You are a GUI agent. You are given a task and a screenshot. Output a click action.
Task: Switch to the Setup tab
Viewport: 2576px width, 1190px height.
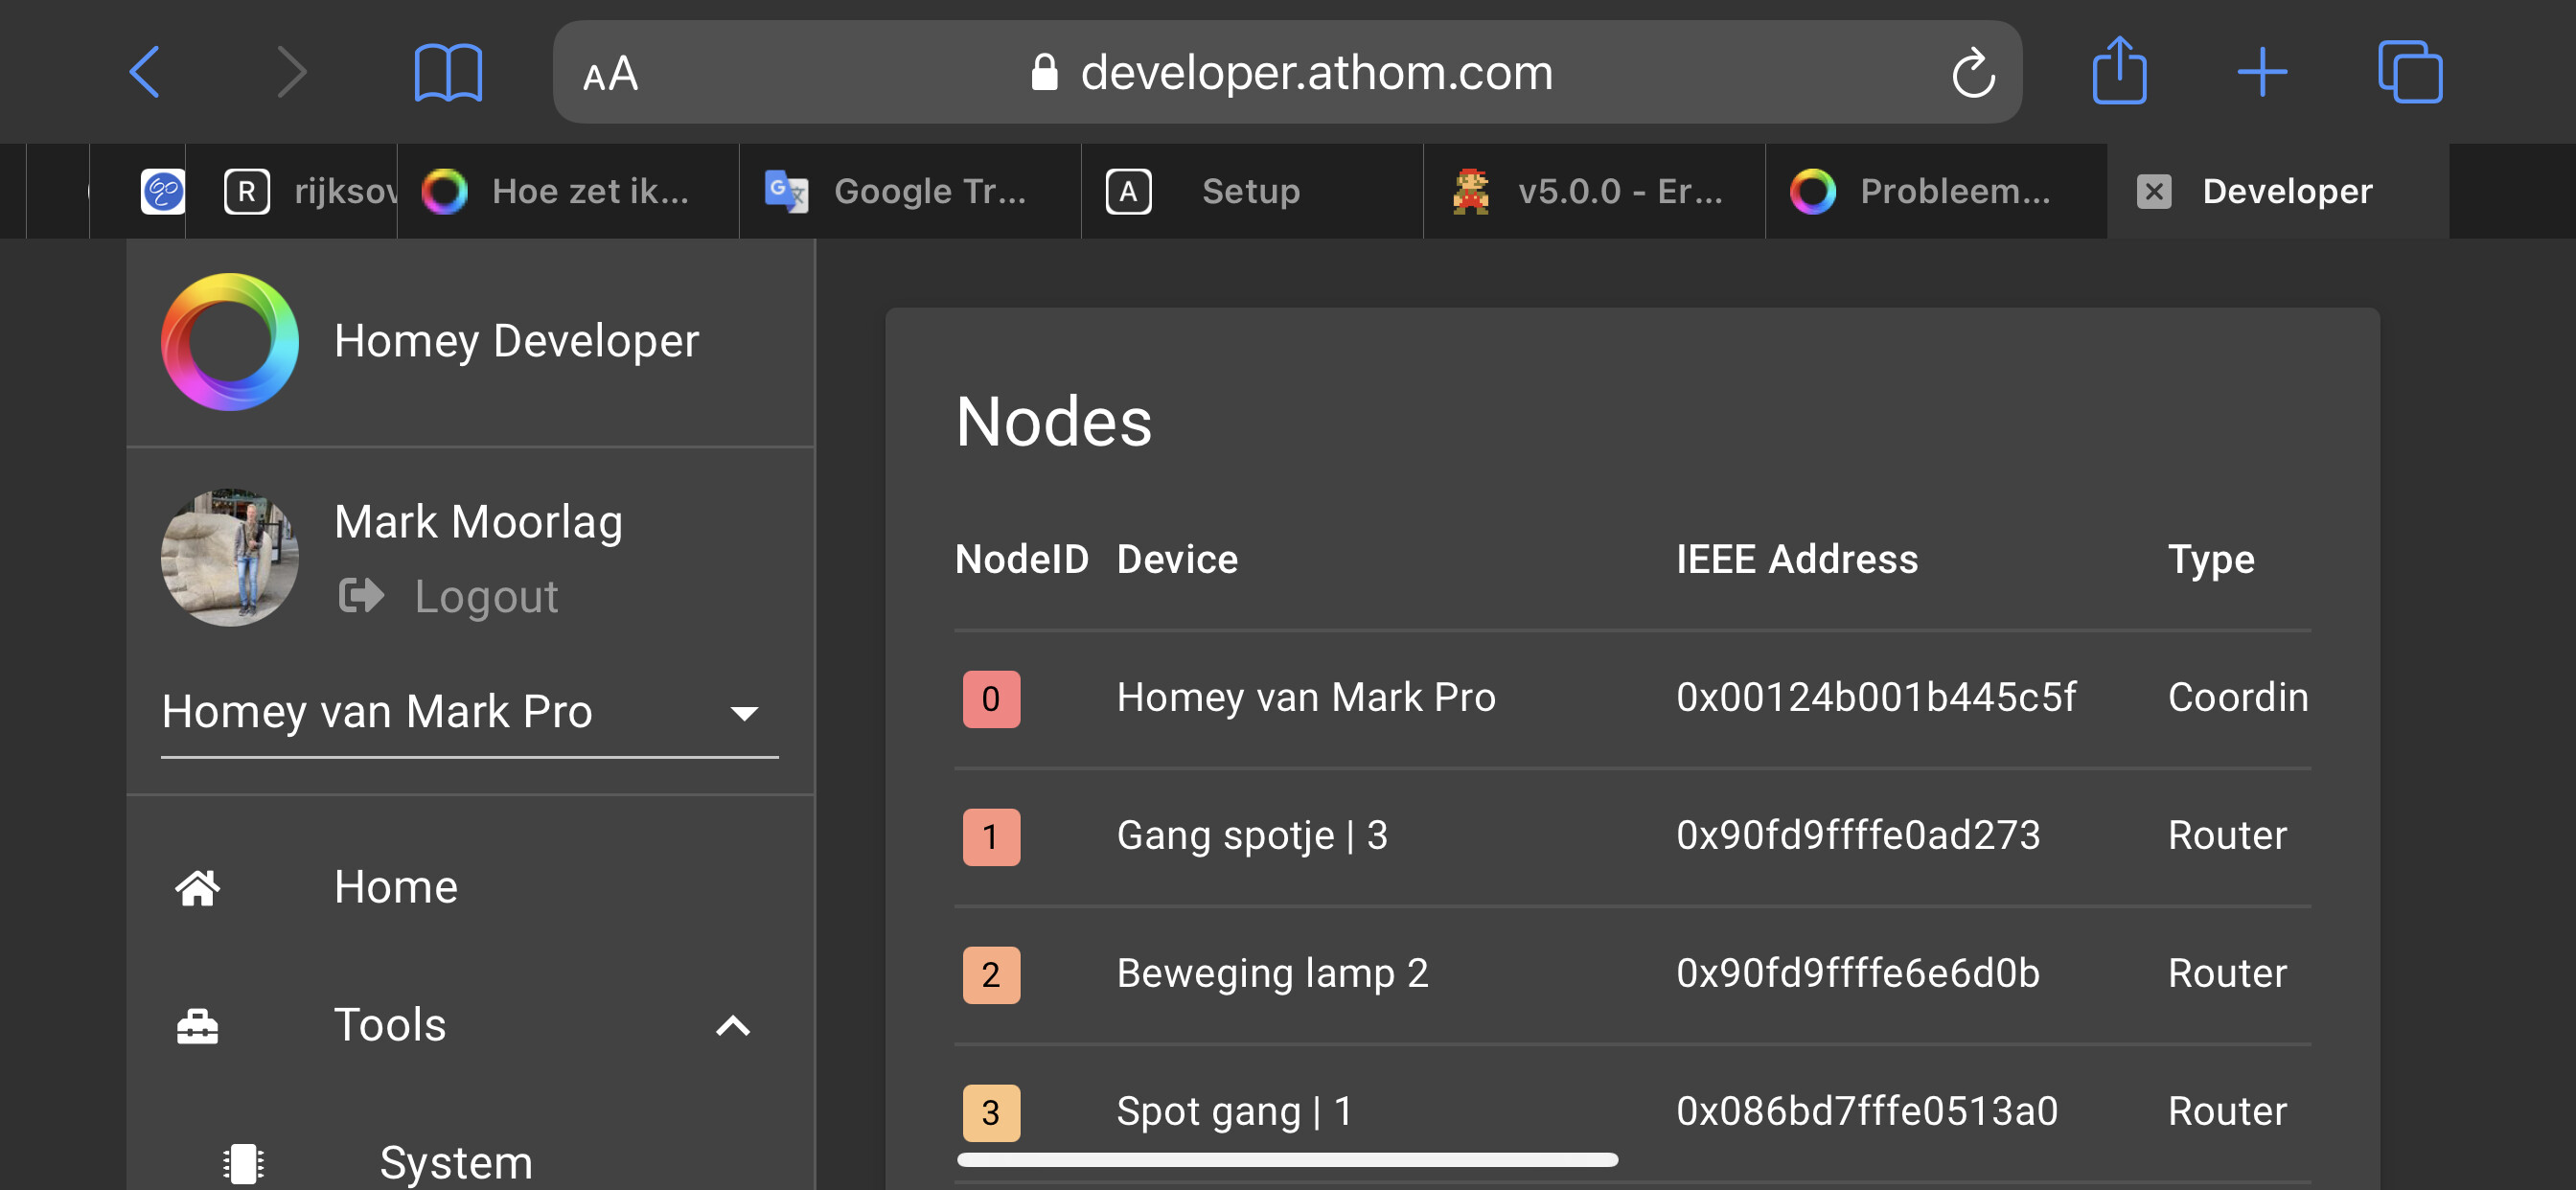pos(1250,191)
